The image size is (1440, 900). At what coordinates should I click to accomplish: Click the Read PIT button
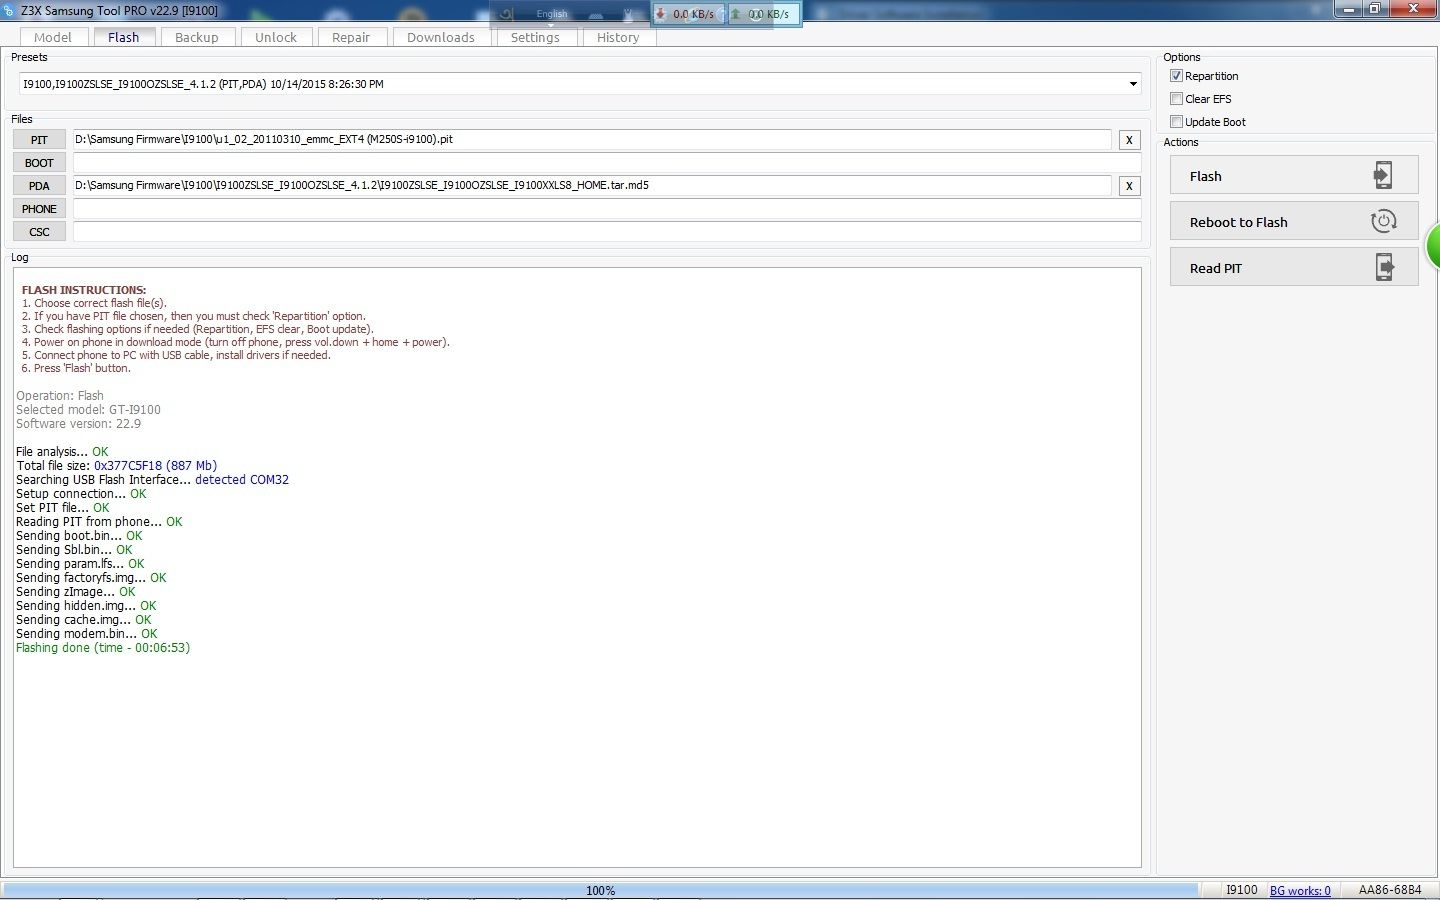click(x=1294, y=267)
